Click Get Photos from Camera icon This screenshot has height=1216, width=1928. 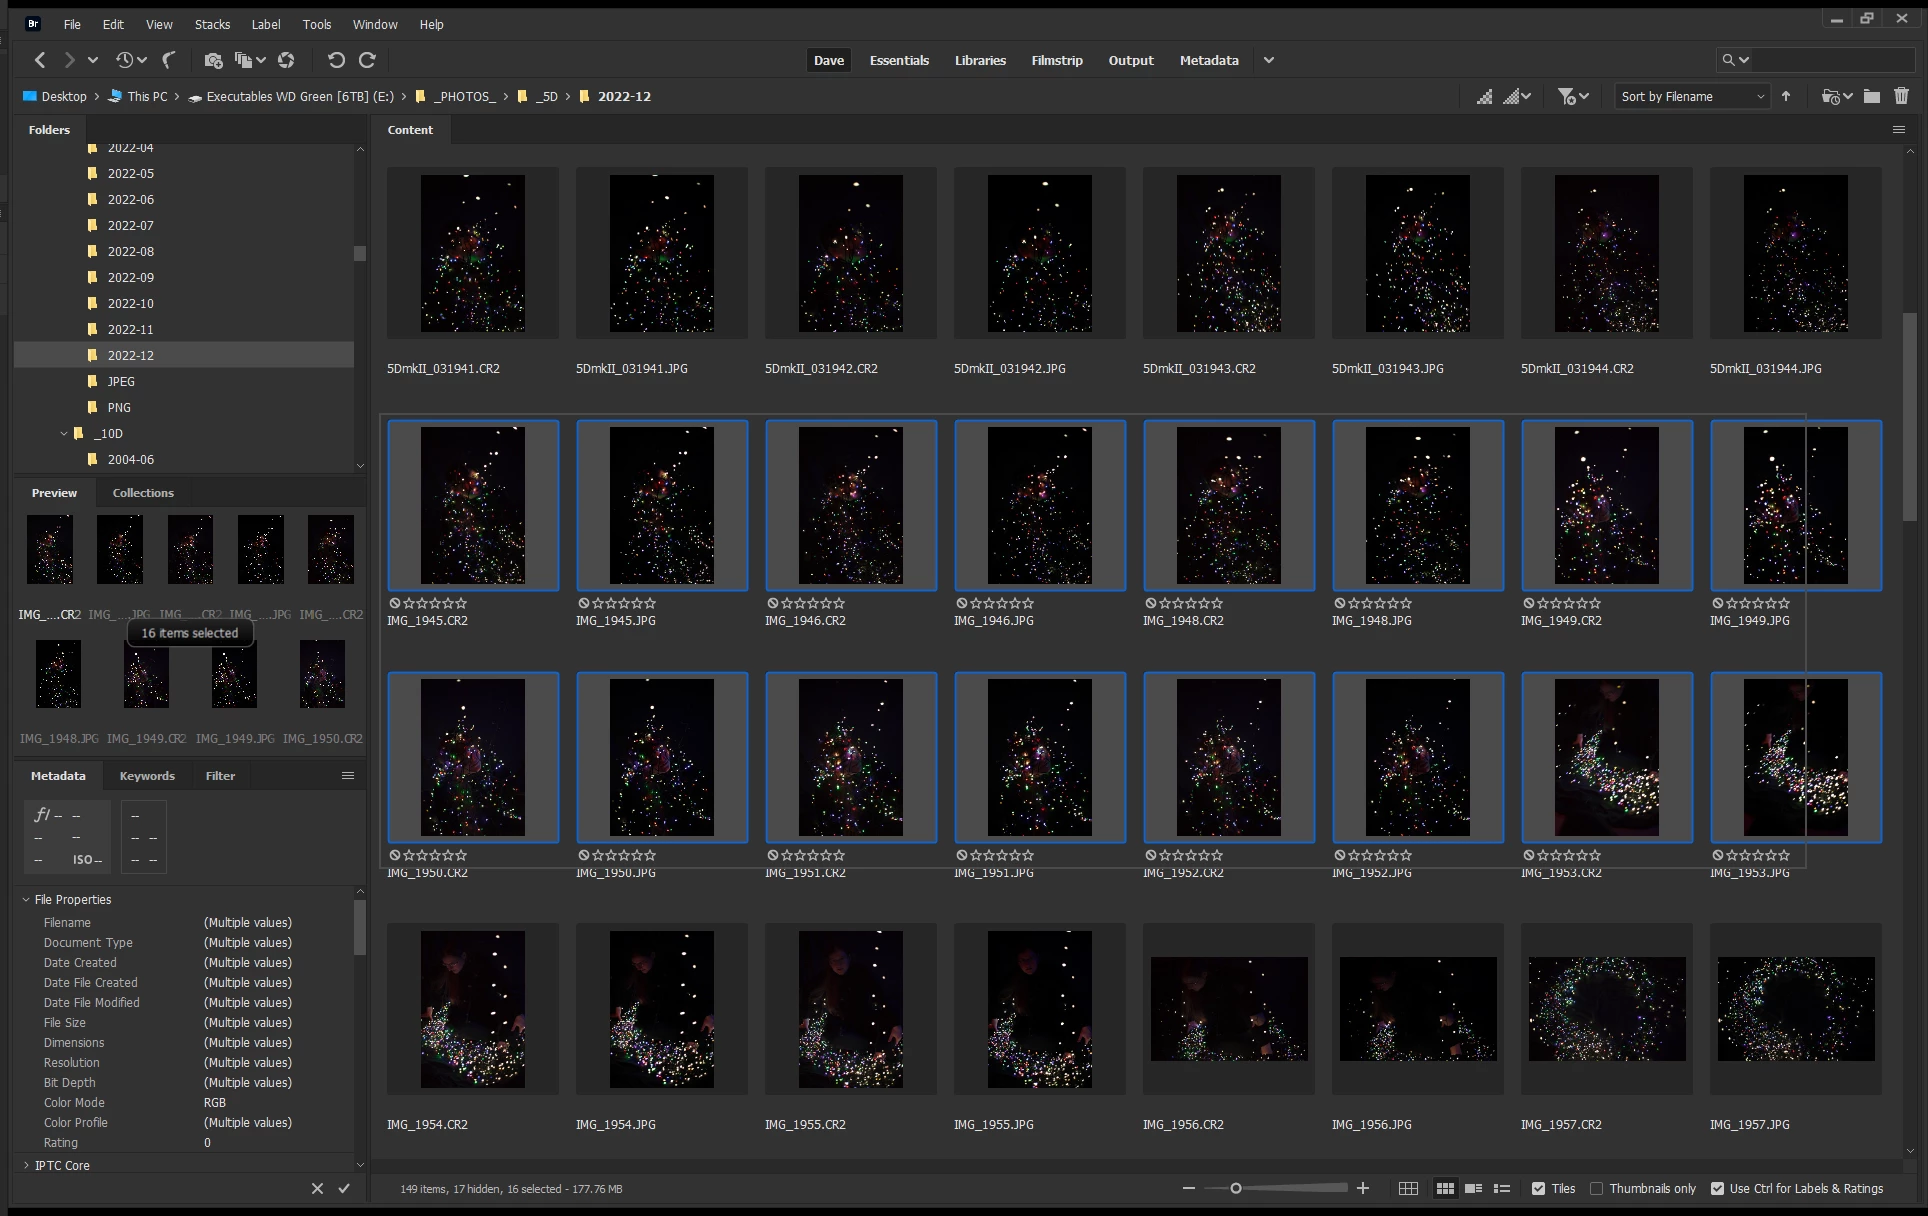point(212,60)
